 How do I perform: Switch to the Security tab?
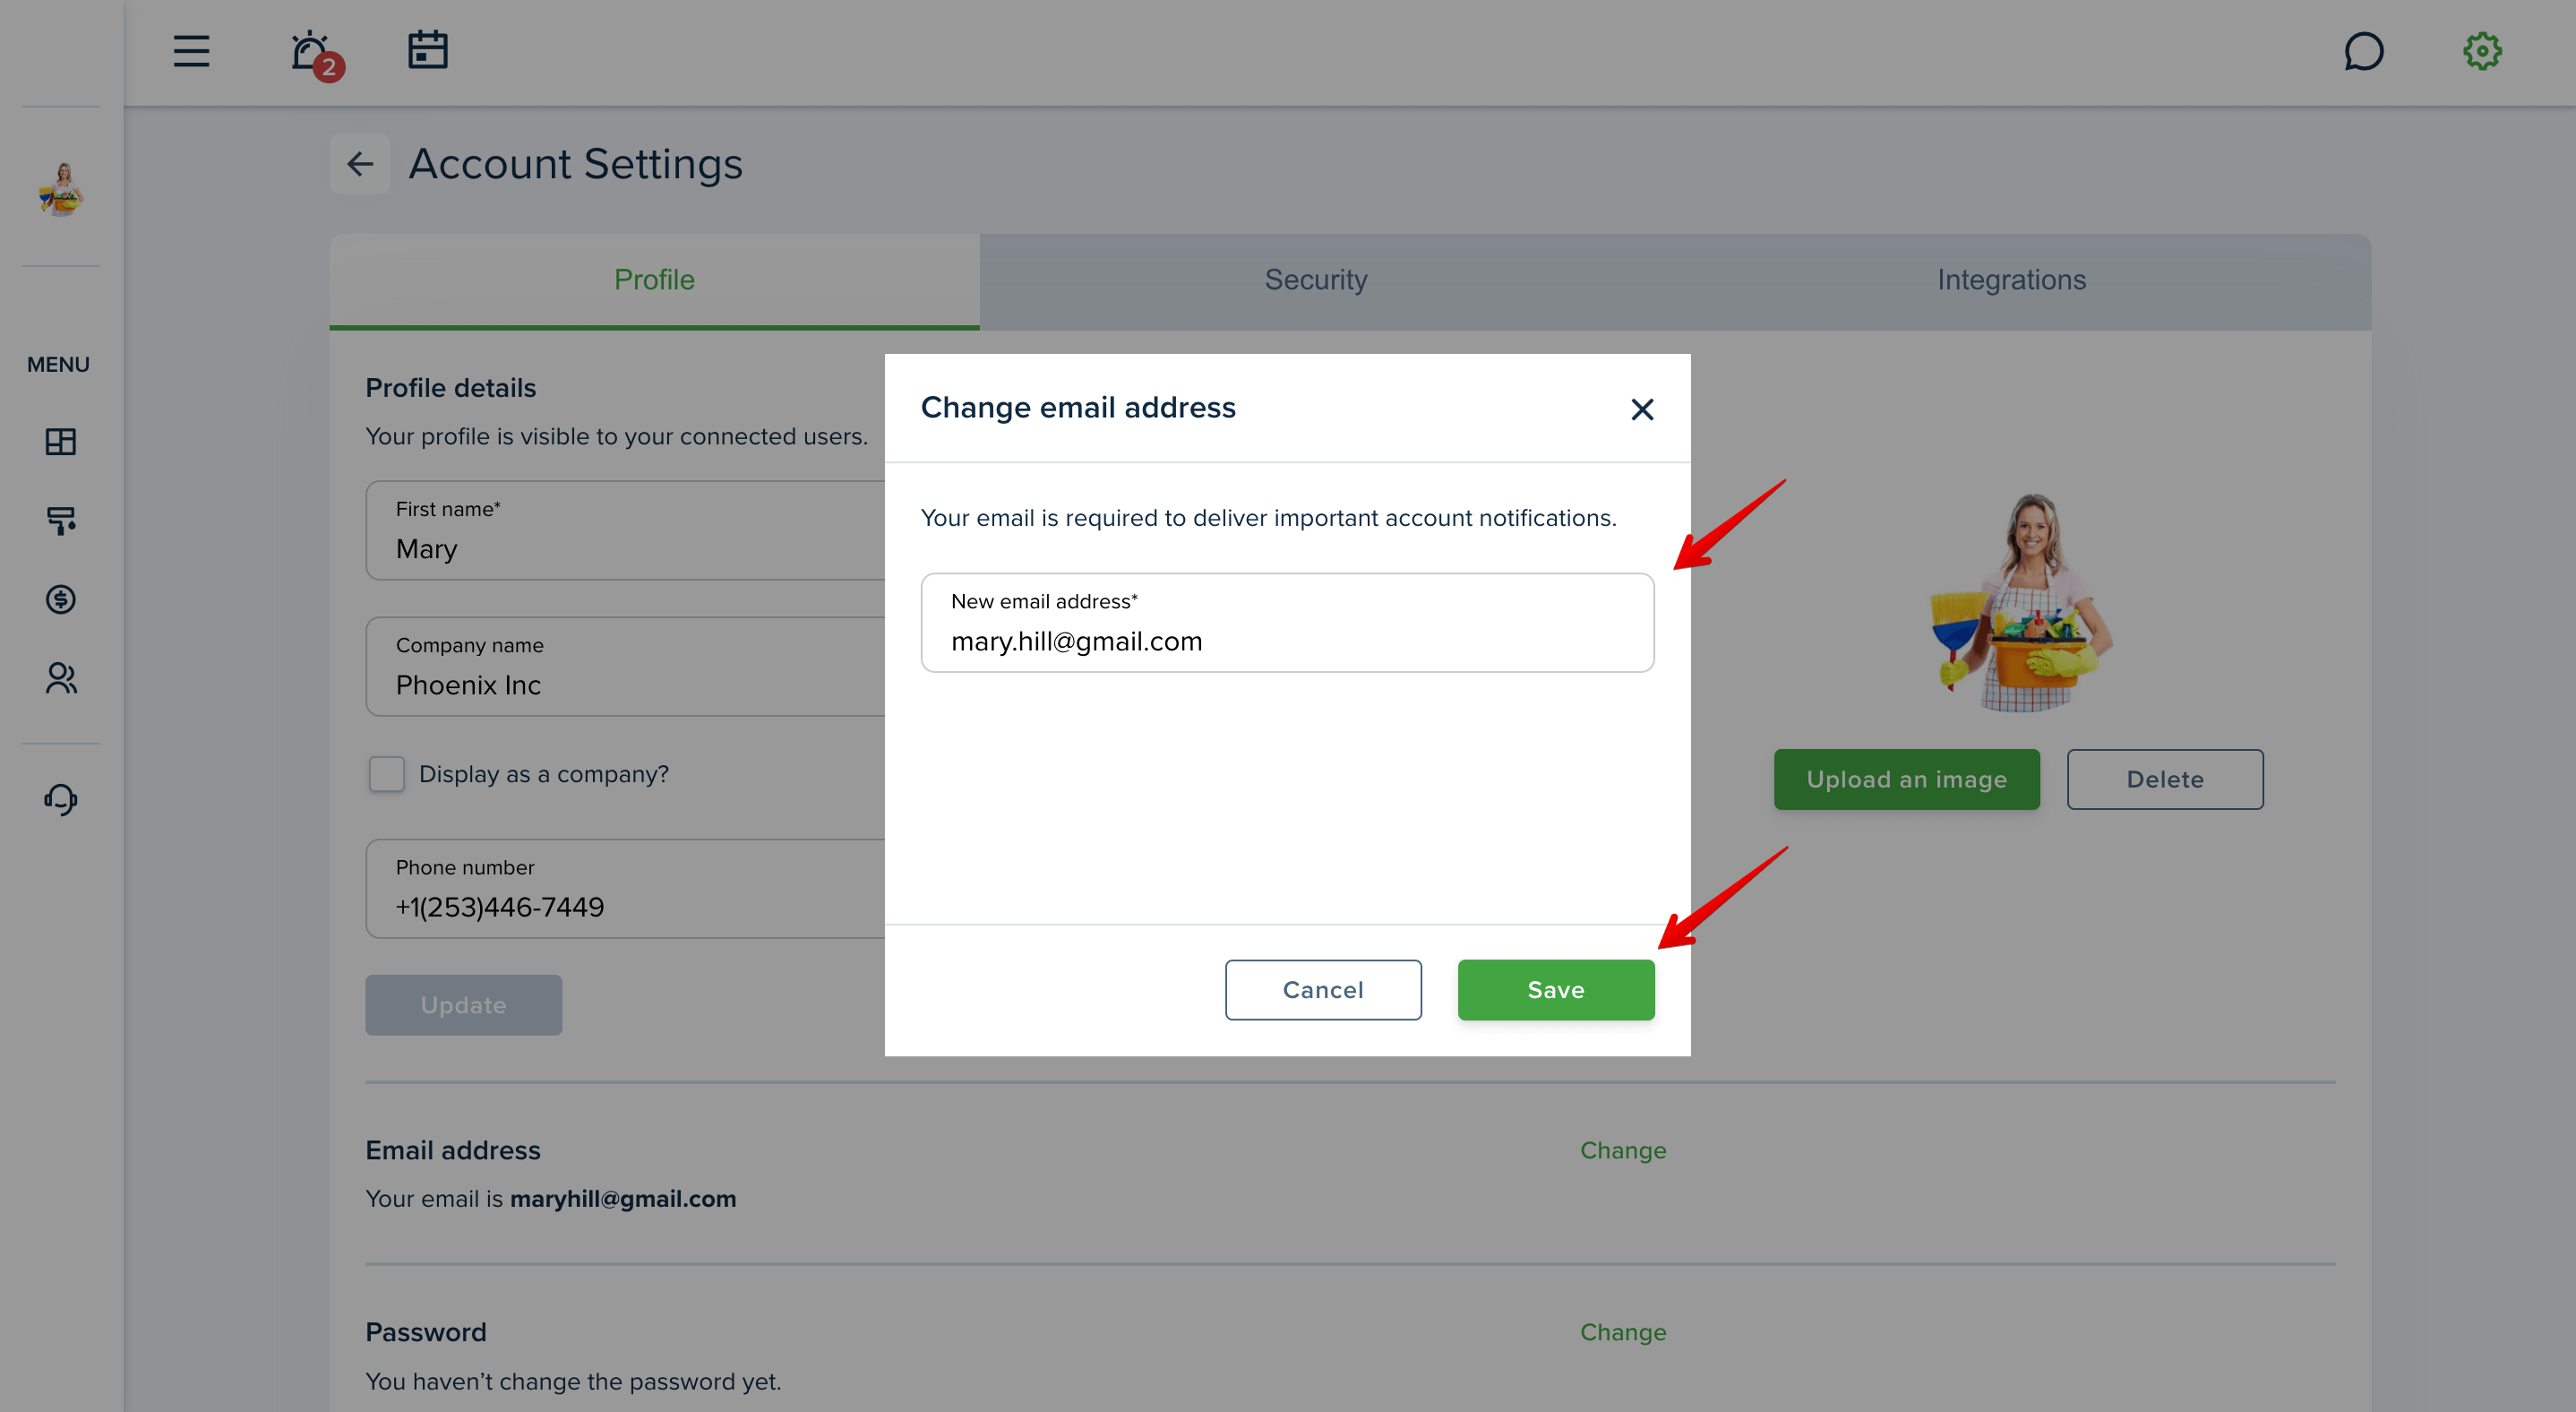point(1316,280)
